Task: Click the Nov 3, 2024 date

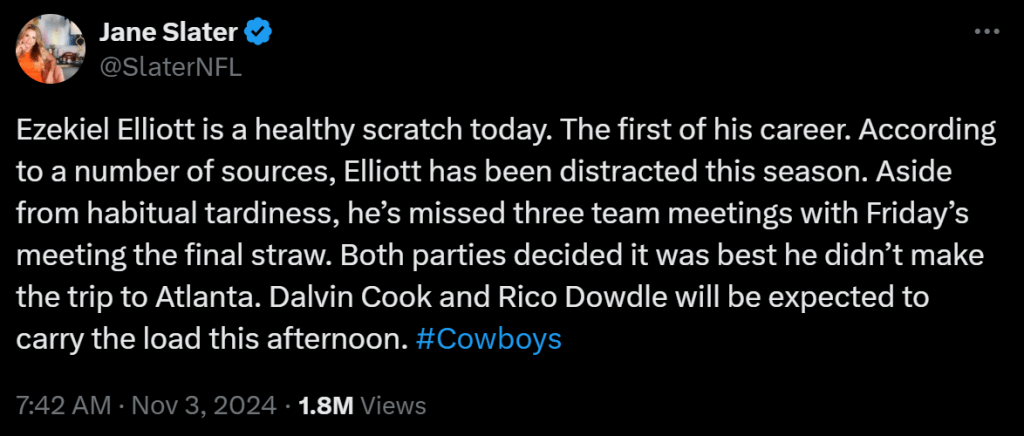Action: [206, 406]
